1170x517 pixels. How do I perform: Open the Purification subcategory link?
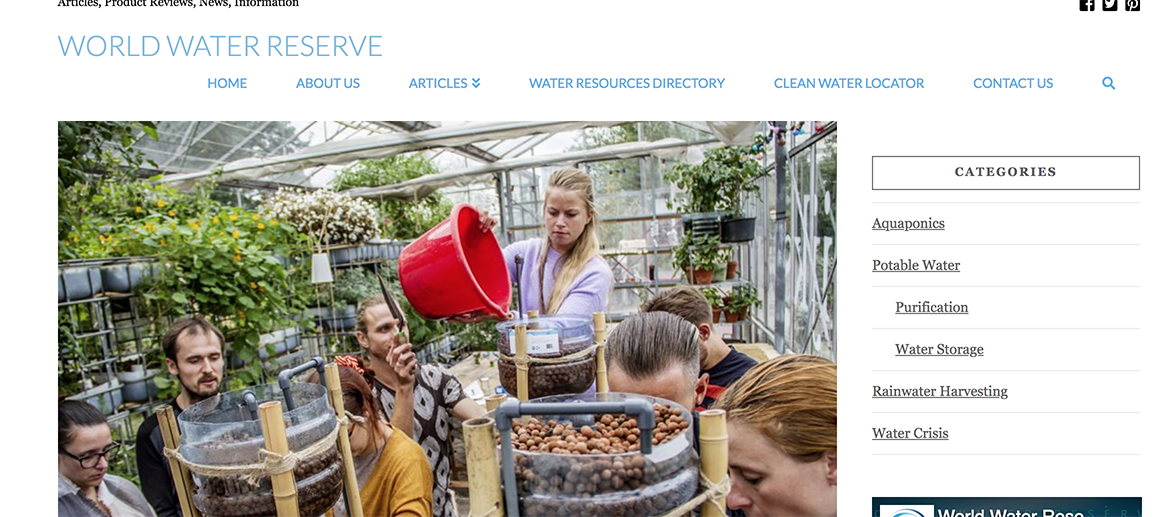tap(931, 307)
